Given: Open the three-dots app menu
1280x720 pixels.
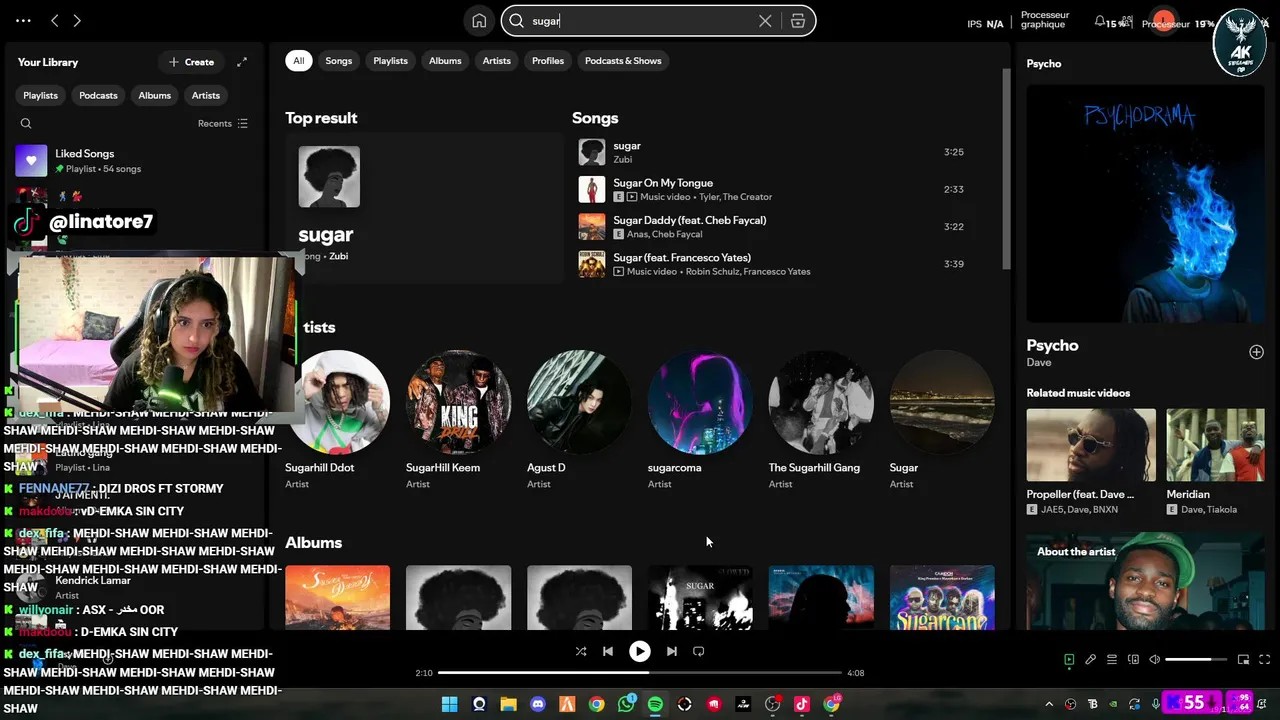Looking at the screenshot, I should pos(23,21).
